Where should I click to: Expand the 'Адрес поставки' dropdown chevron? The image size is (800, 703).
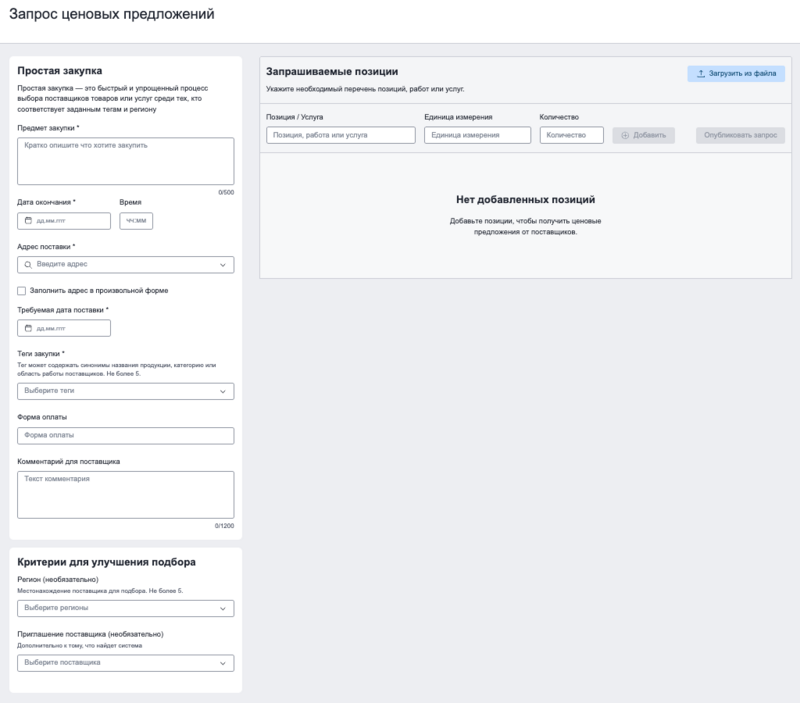pyautogui.click(x=223, y=265)
